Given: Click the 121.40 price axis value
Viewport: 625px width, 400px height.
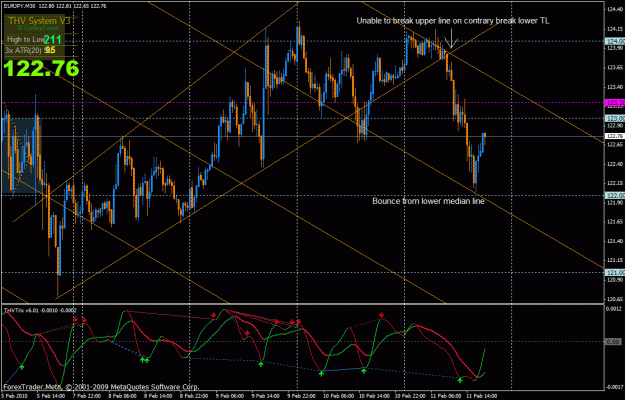Looking at the screenshot, I should (615, 241).
